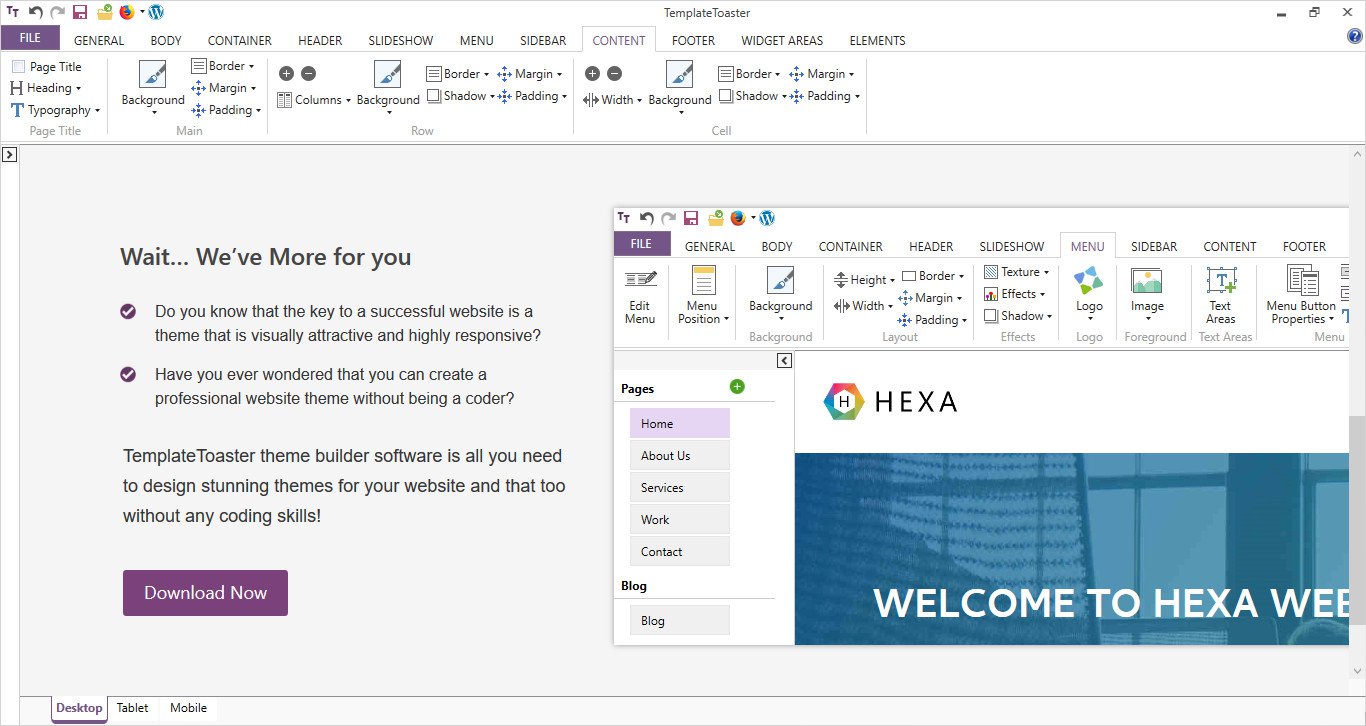This screenshot has width=1366, height=726.
Task: Open preview in Firefox browser icon
Action: click(x=127, y=12)
